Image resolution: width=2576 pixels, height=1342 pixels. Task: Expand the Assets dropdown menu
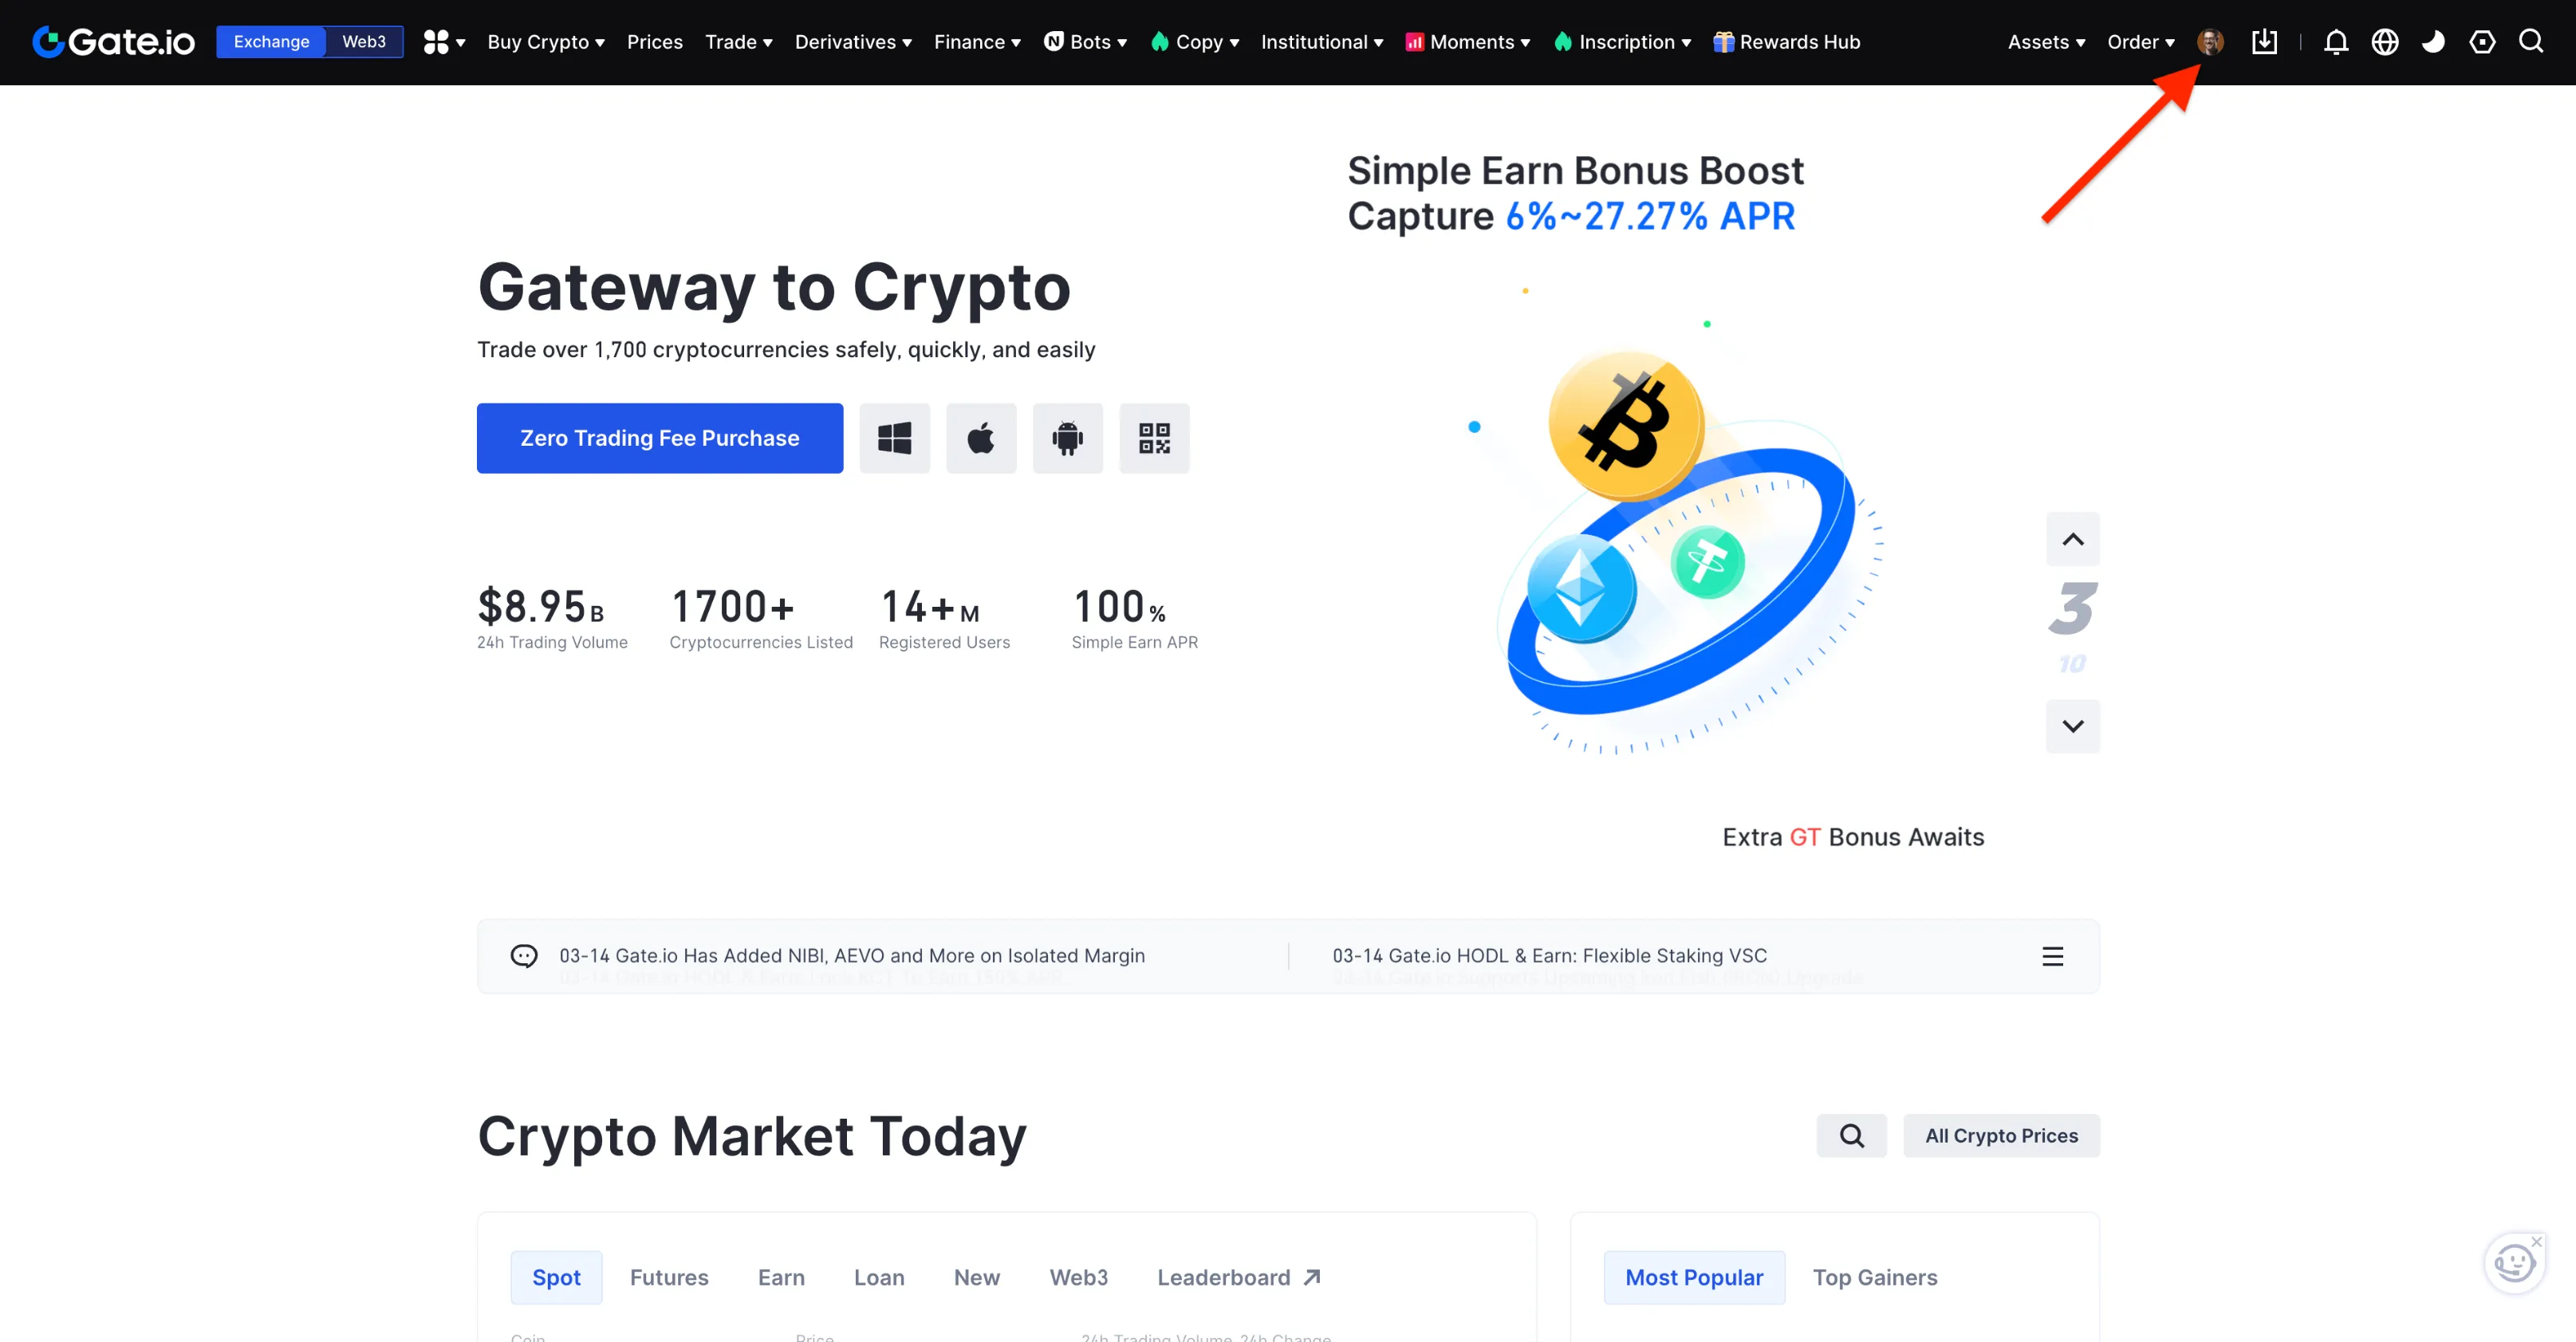point(2041,39)
